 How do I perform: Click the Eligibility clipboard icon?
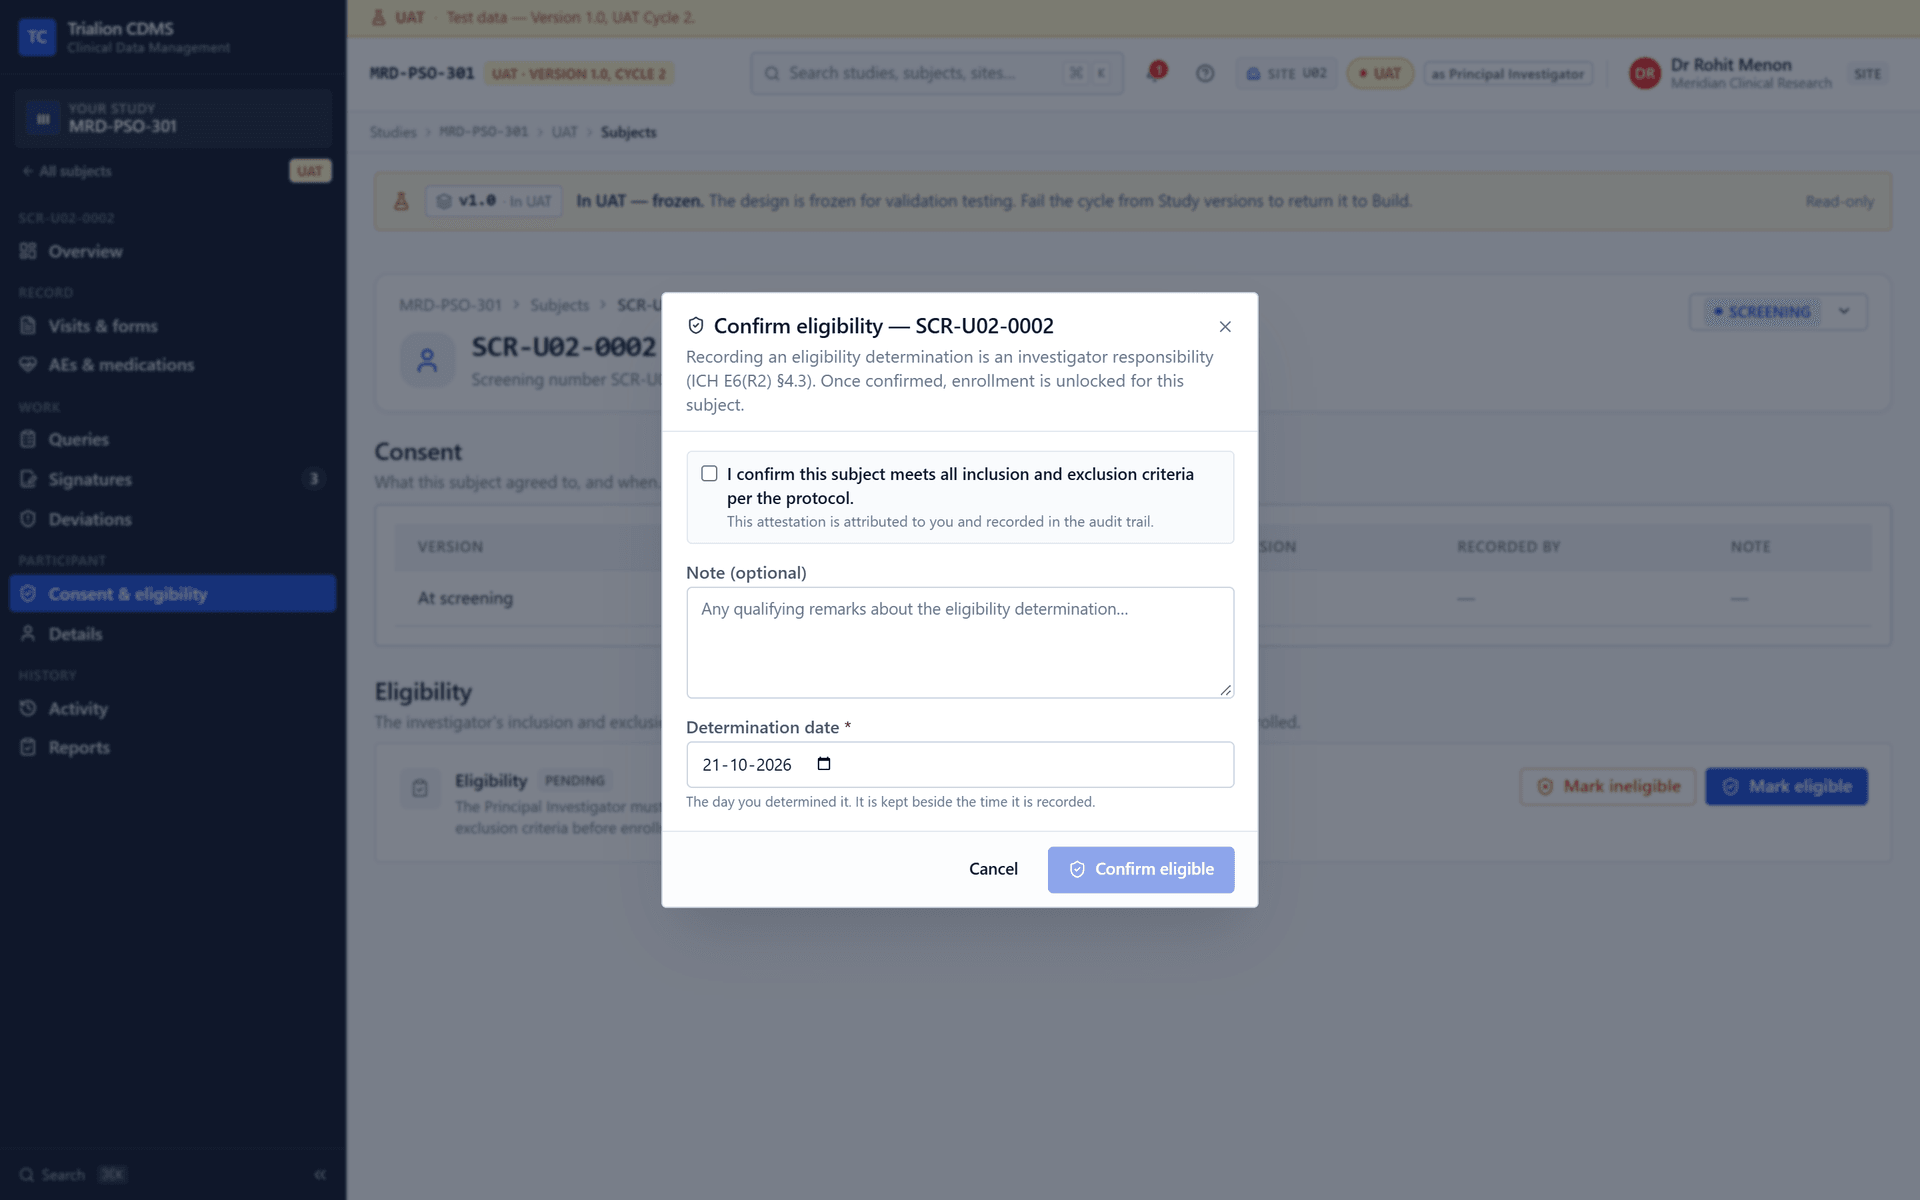tap(420, 788)
